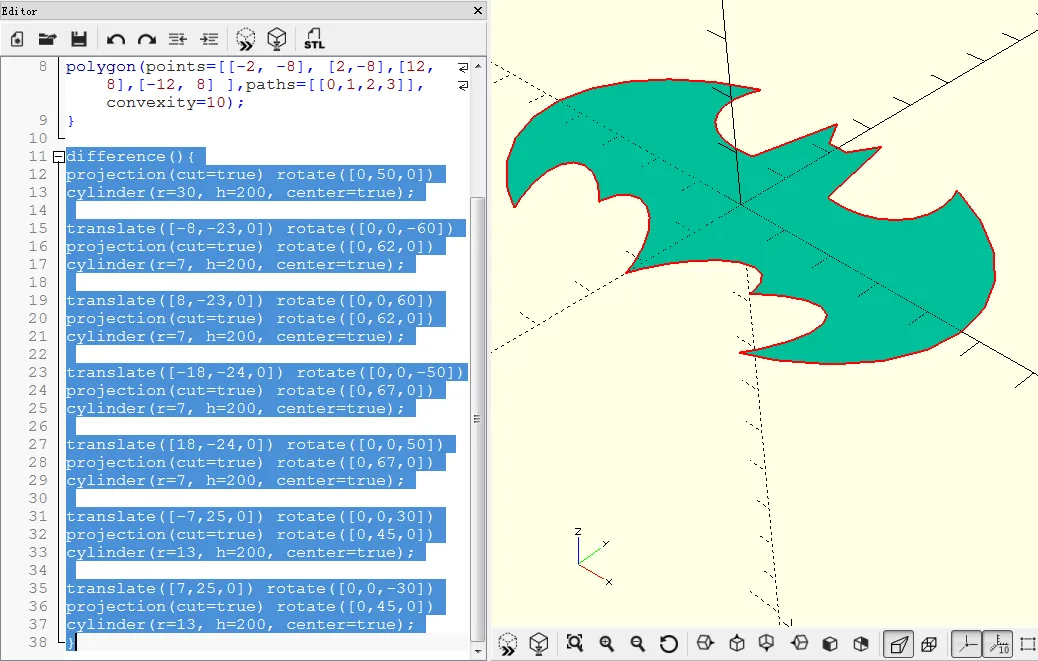1038x661 pixels.
Task: Run Render from the viewer toolbar
Action: [539, 644]
